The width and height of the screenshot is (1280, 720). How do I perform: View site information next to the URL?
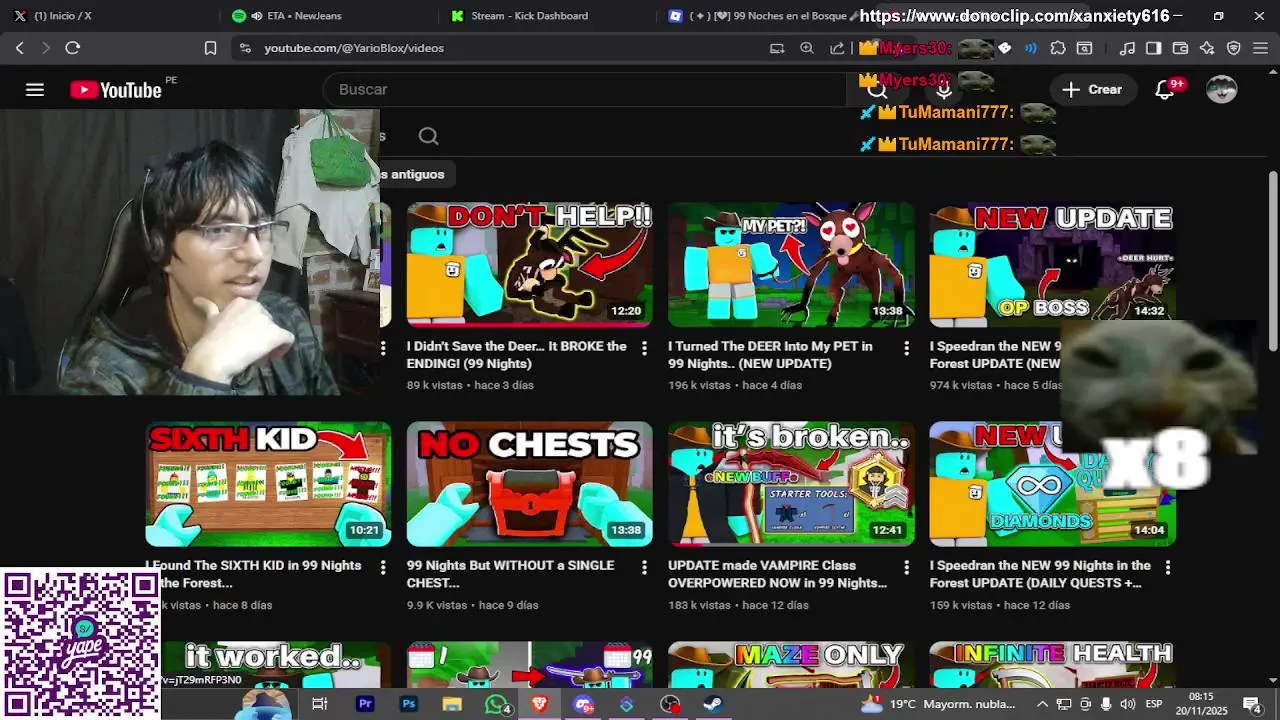click(x=245, y=48)
